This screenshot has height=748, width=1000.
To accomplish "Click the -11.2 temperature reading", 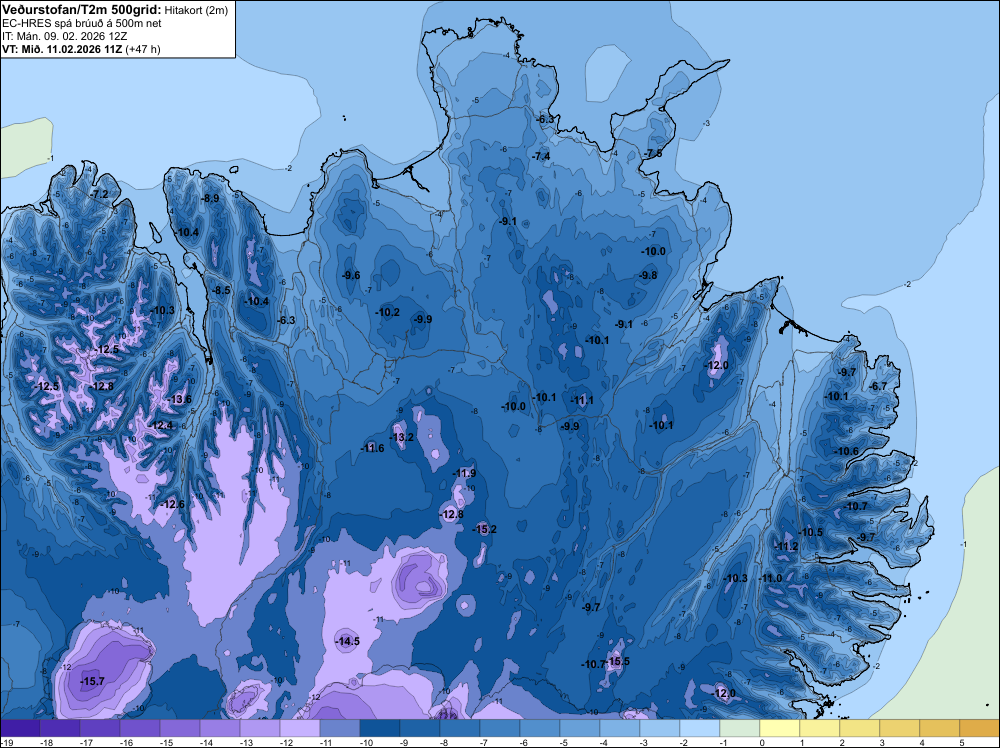I will click(x=786, y=546).
